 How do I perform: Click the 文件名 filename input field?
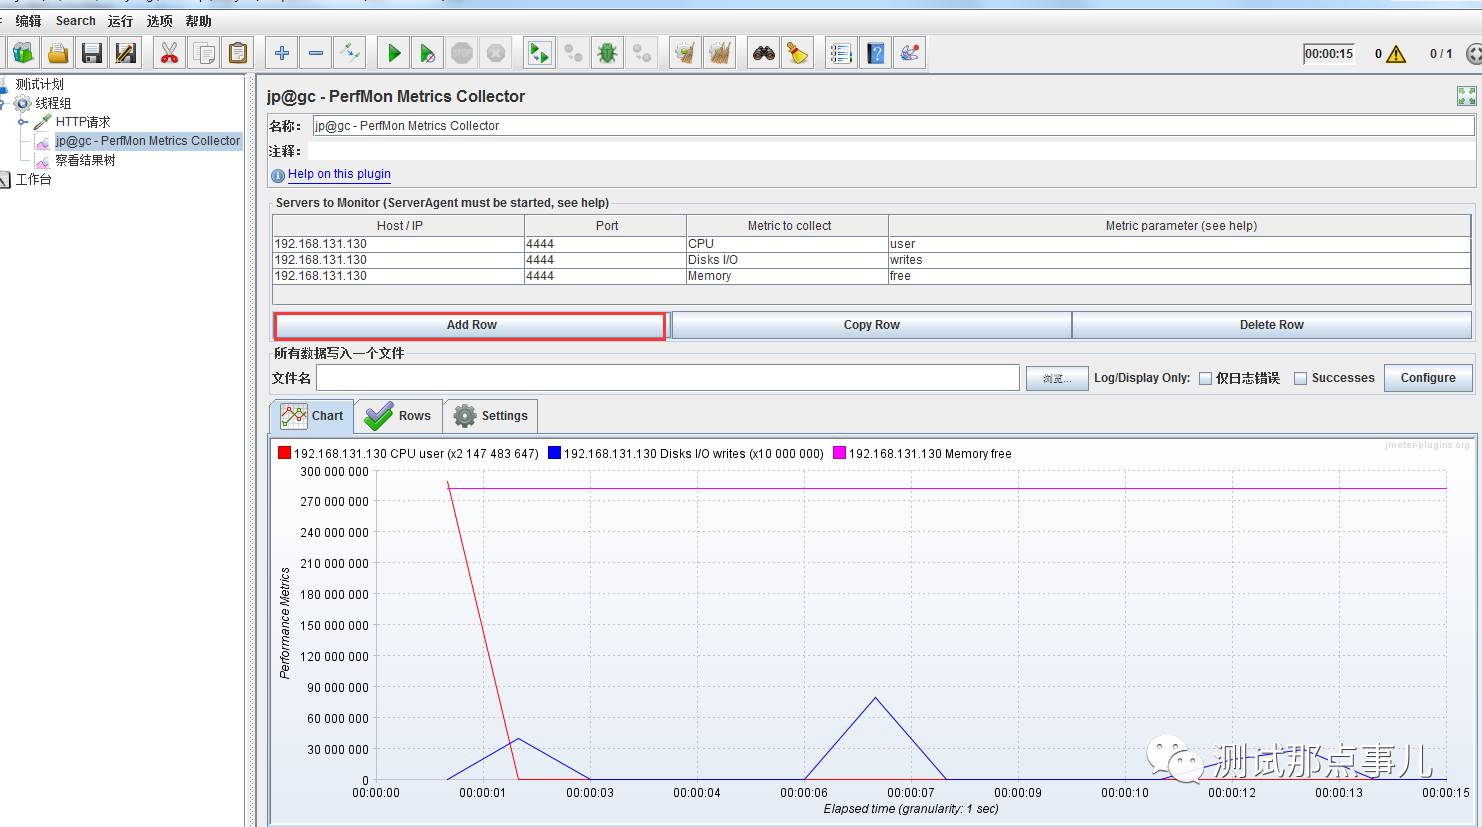click(x=668, y=378)
